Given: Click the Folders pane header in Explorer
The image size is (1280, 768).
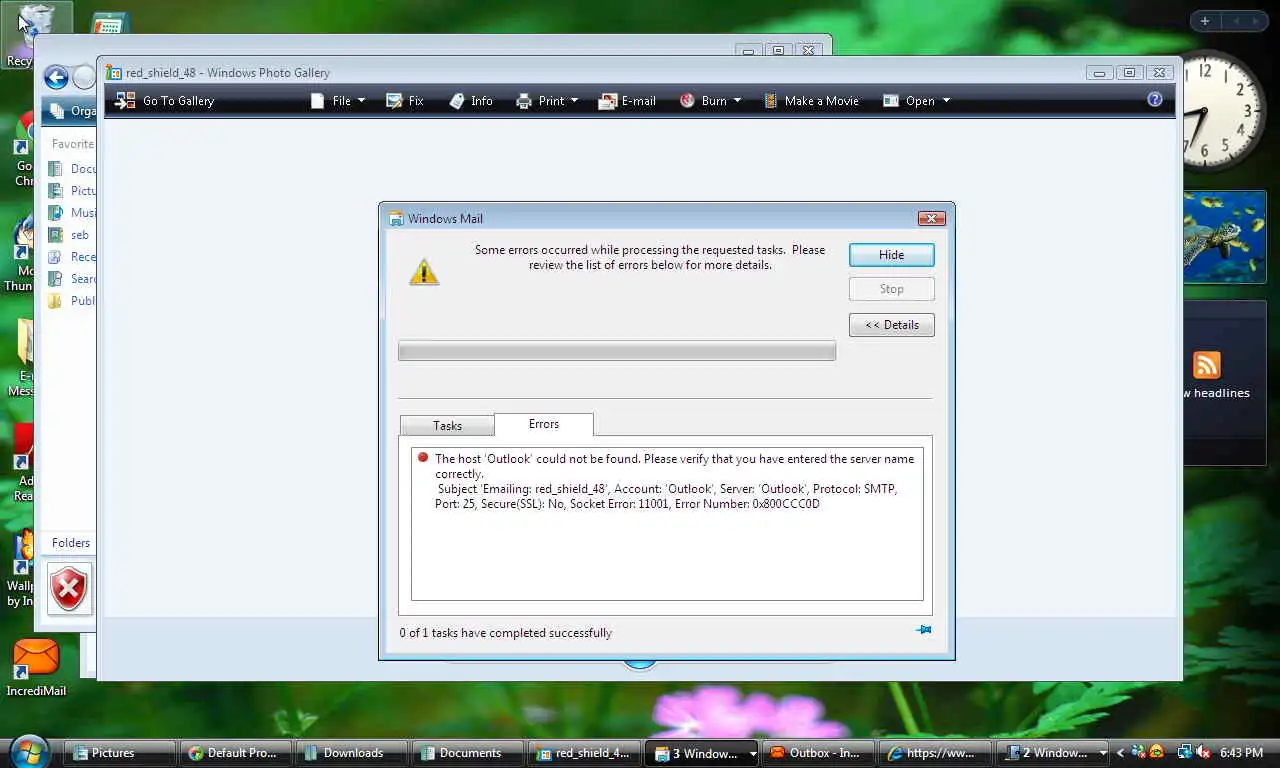Looking at the screenshot, I should coord(70,543).
